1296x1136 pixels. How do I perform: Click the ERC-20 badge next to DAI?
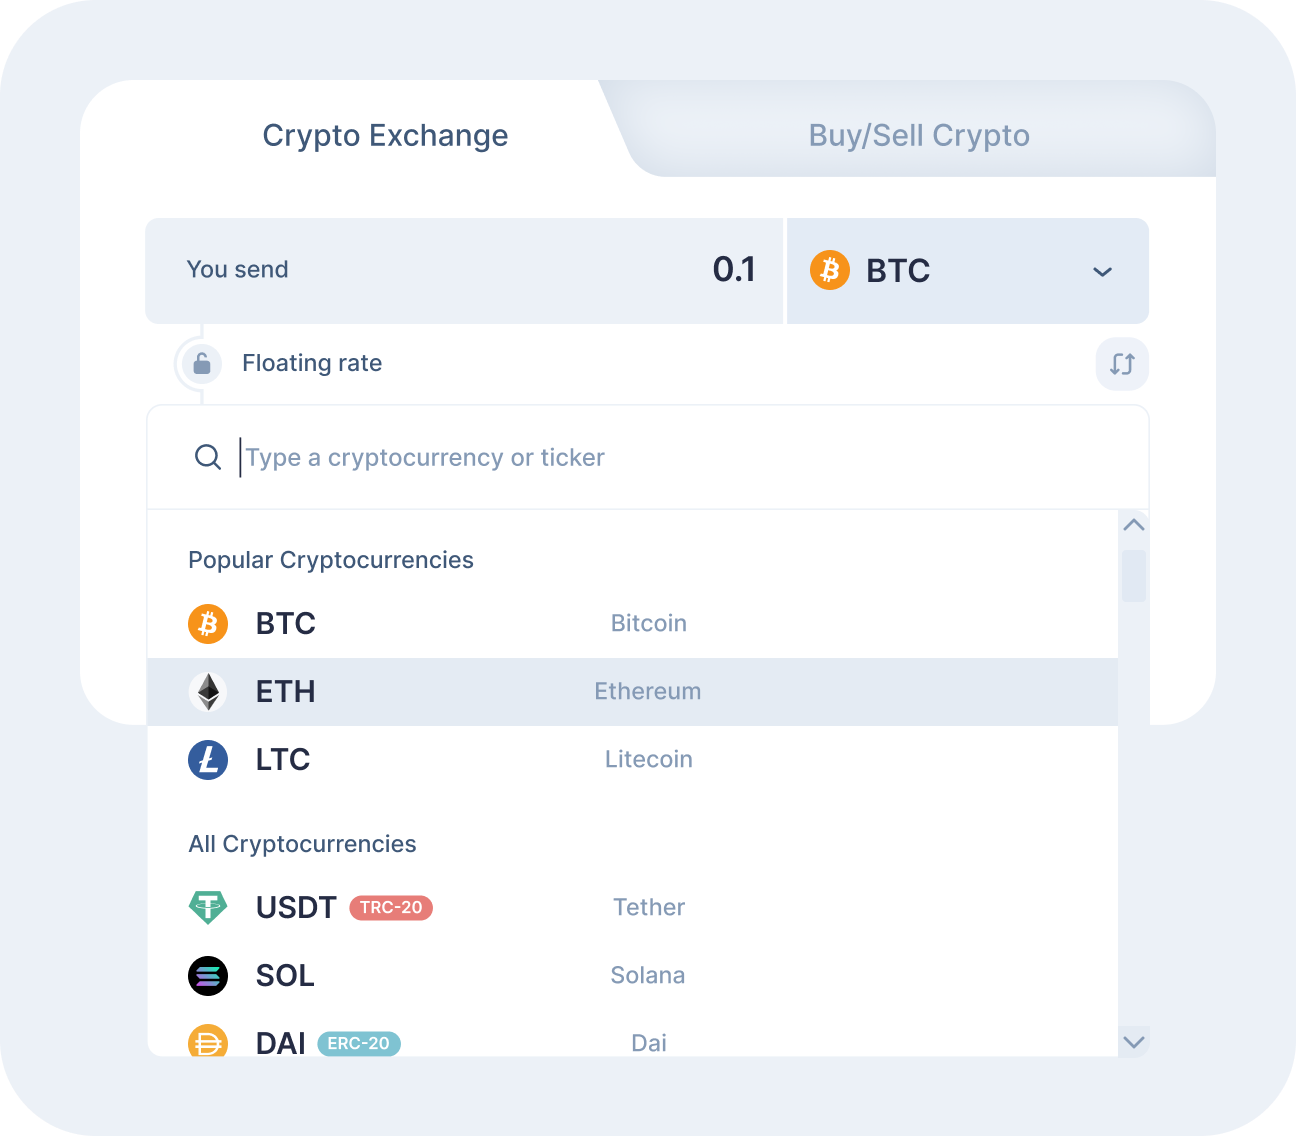pyautogui.click(x=359, y=1043)
